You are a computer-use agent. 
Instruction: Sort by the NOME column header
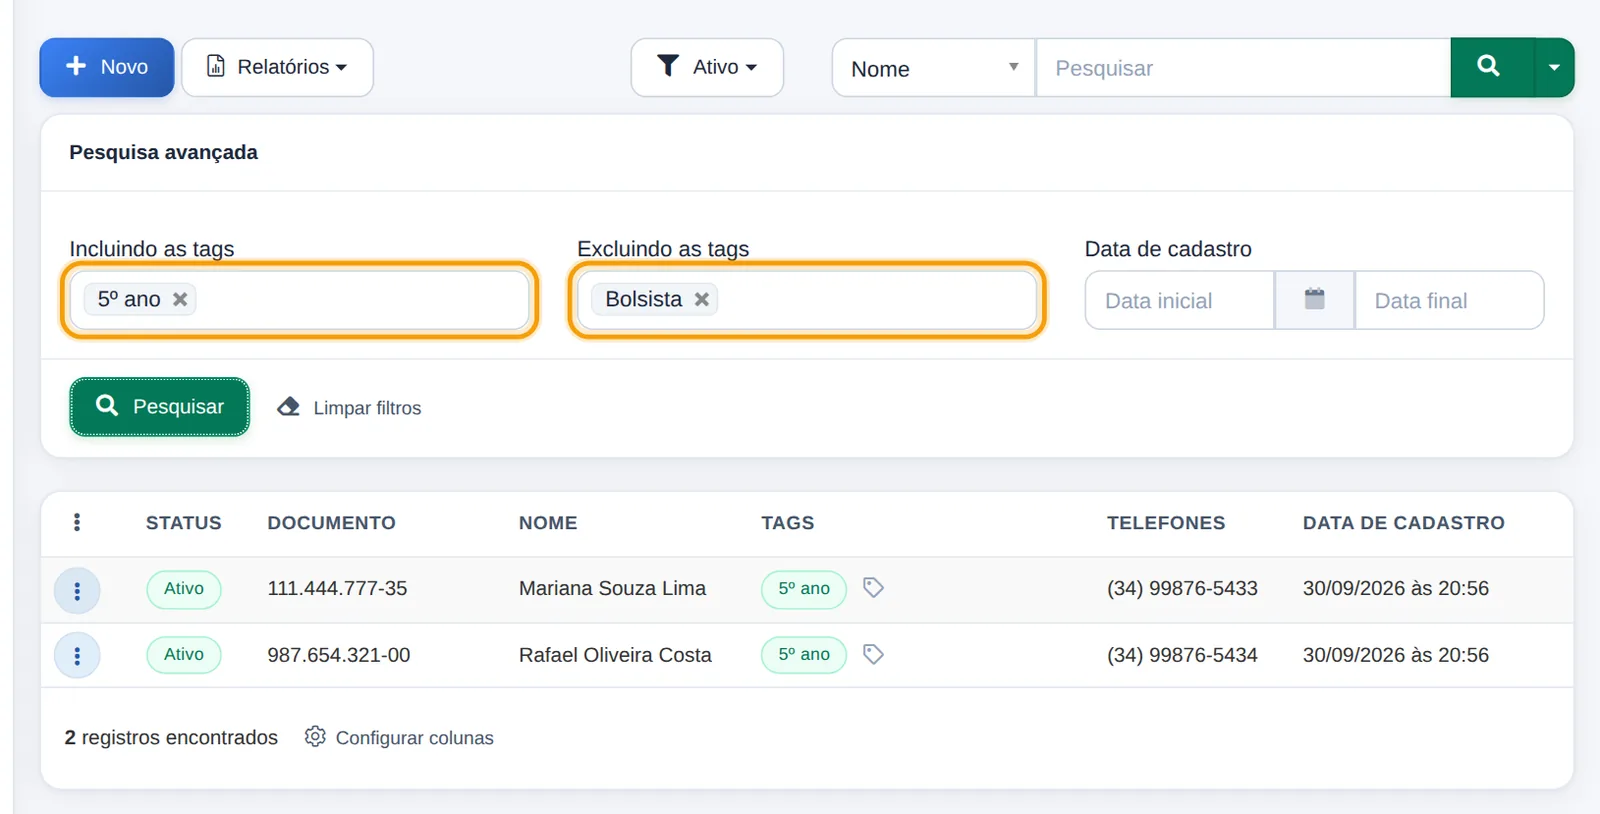(x=548, y=523)
